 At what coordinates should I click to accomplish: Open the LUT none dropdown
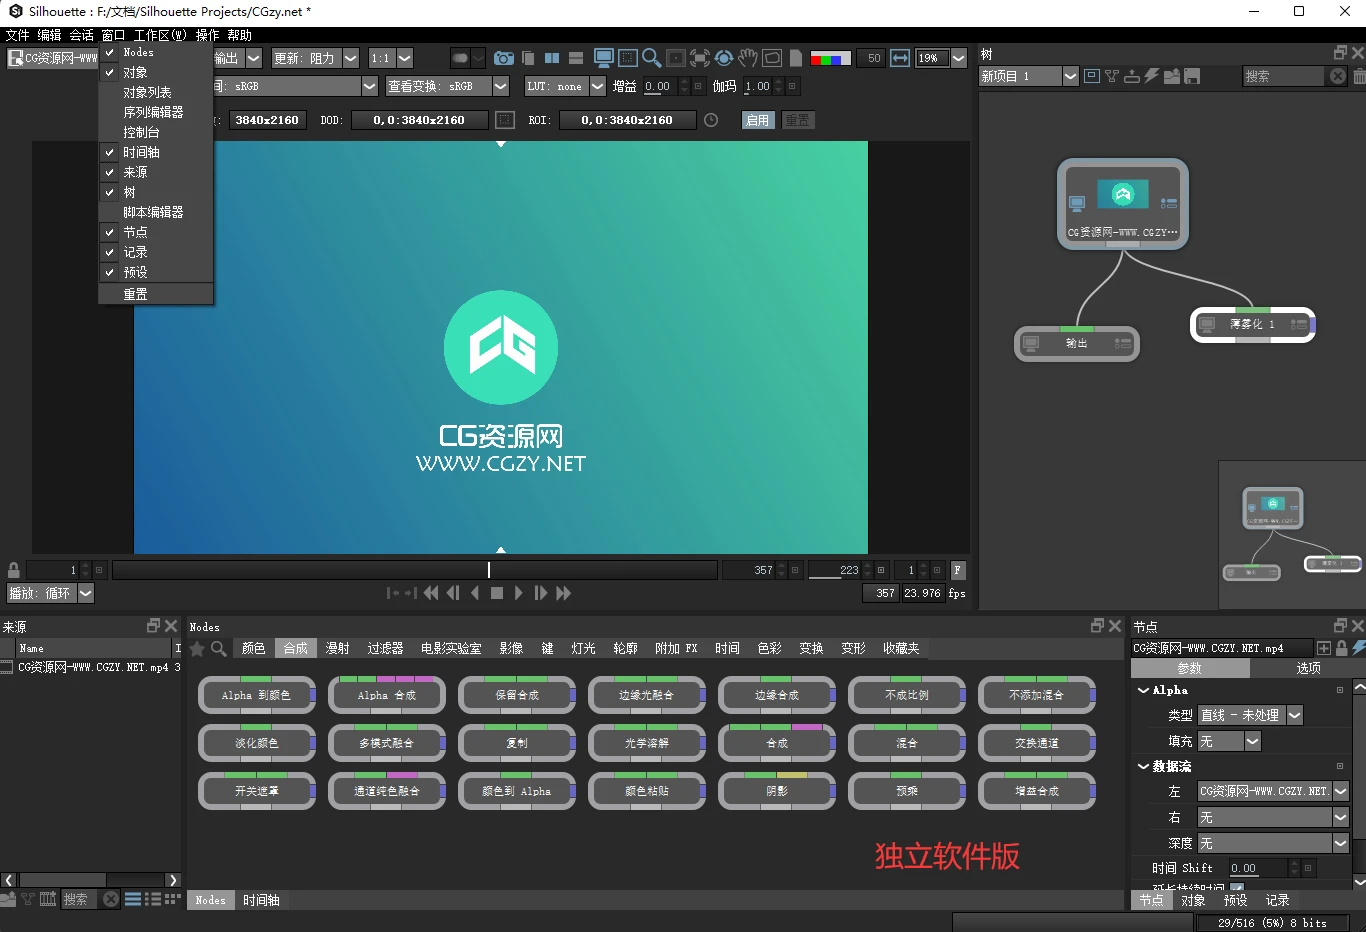[564, 86]
